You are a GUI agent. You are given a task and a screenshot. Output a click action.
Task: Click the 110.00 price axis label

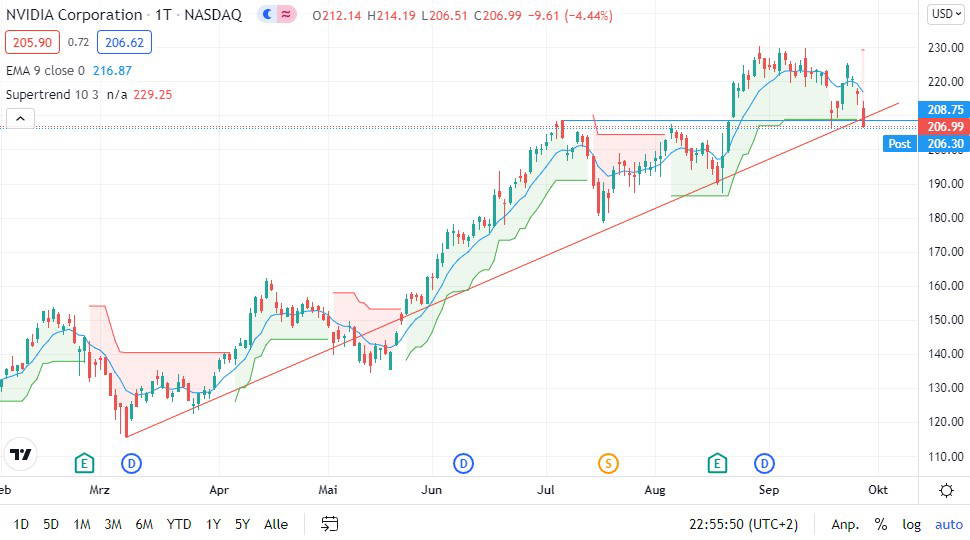click(945, 456)
